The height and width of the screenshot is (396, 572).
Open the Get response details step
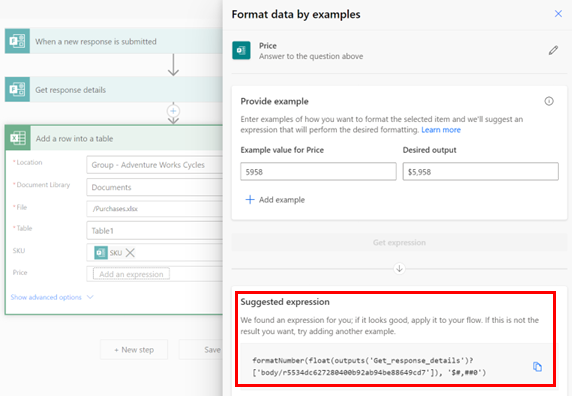(114, 89)
